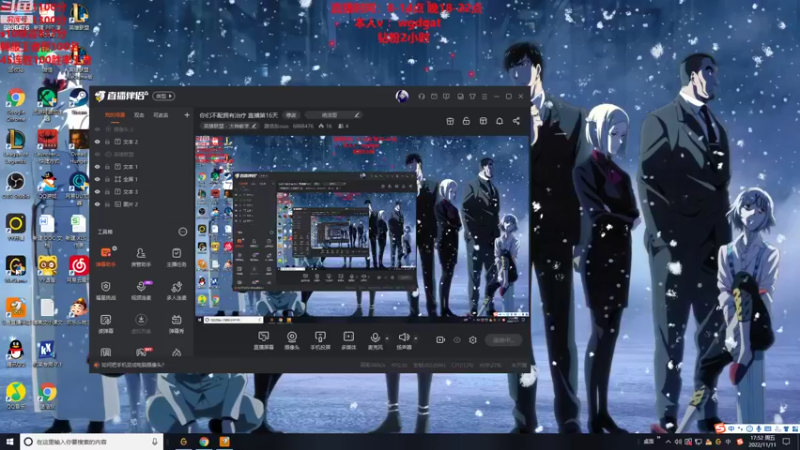The height and width of the screenshot is (450, 800).
Task: Open Google Chrome desktop shortcut
Action: pos(16,104)
